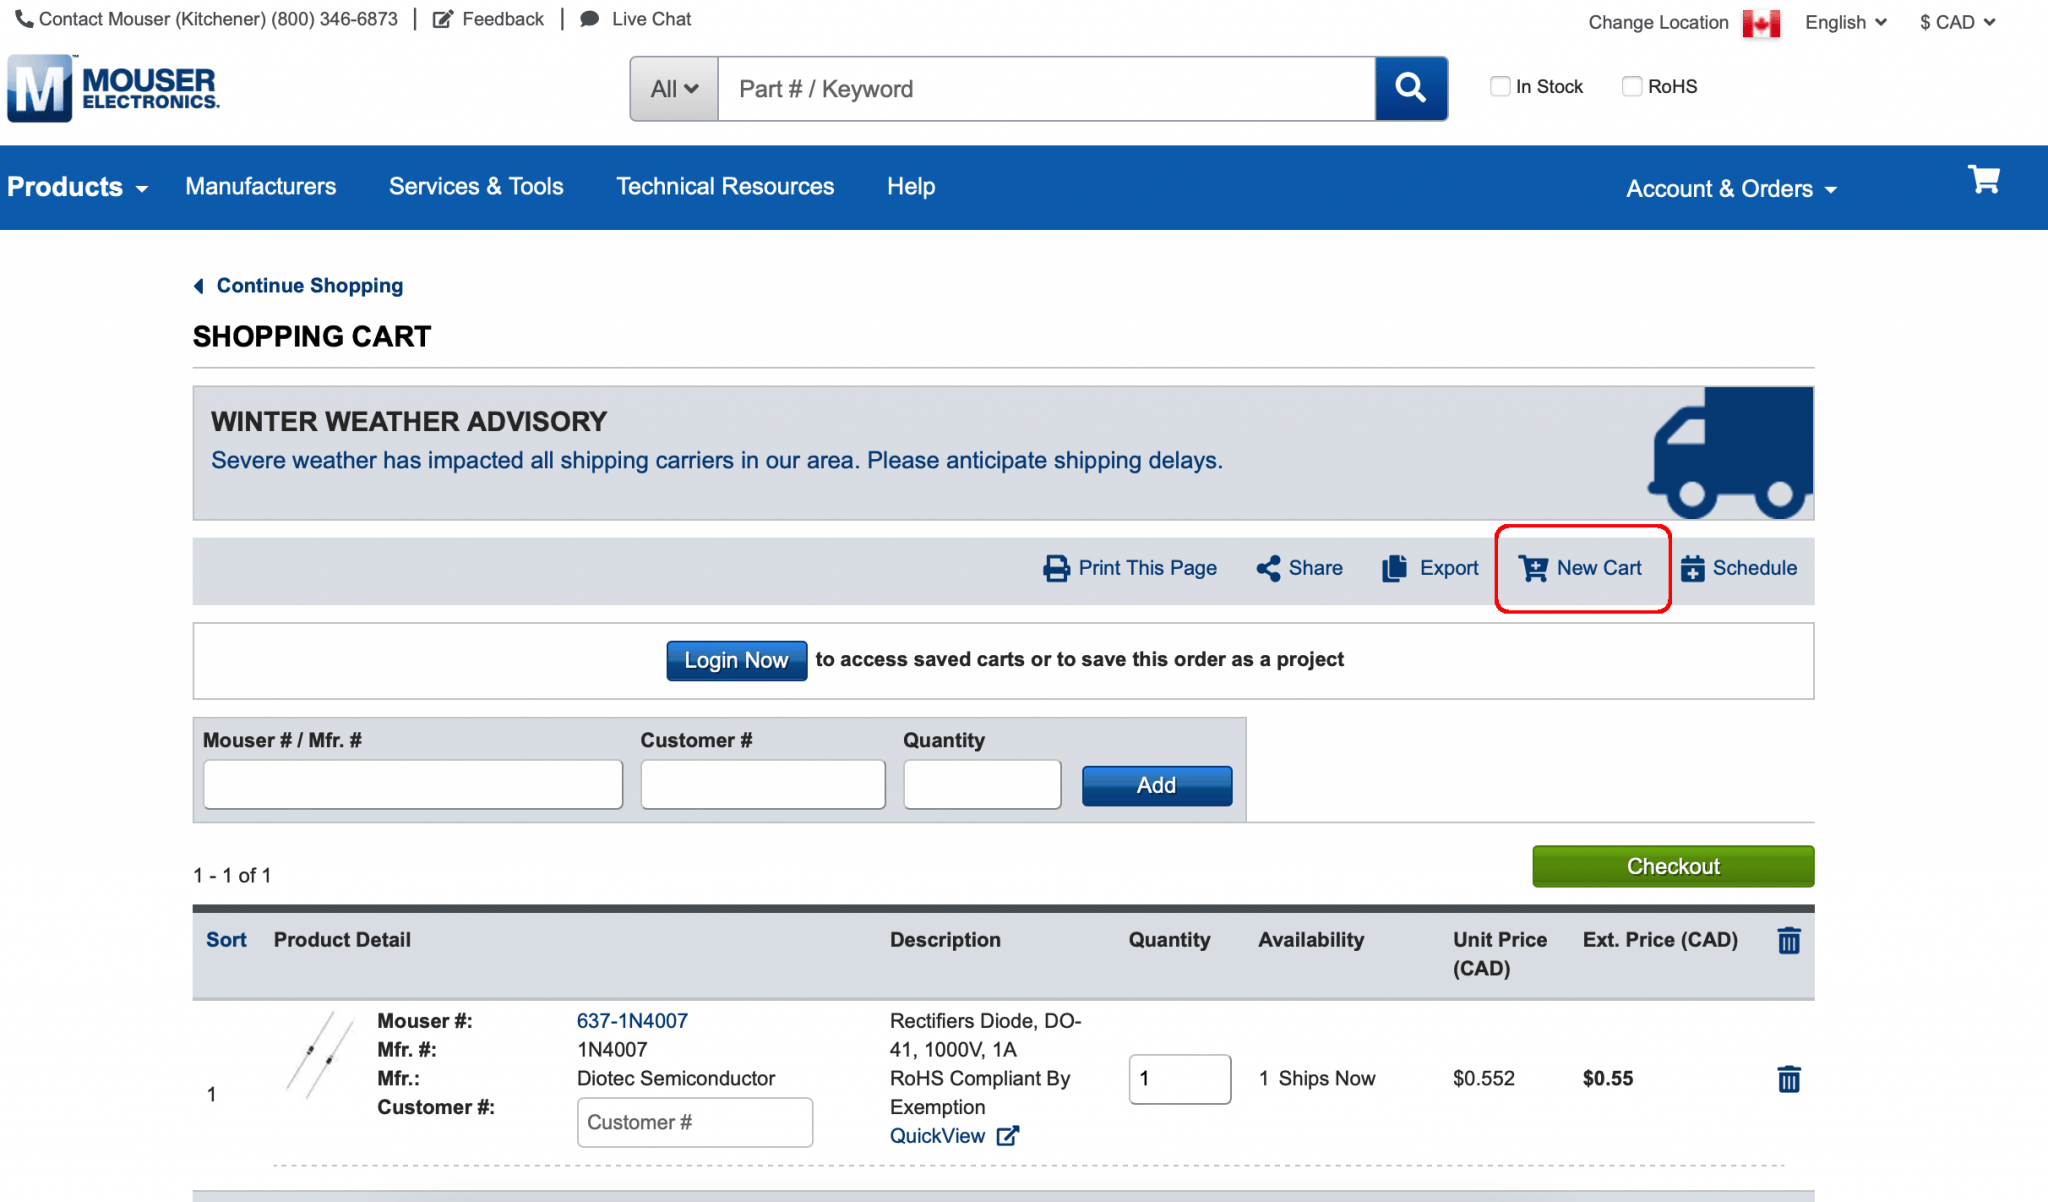The height and width of the screenshot is (1202, 2048).
Task: Click the 'WINTER WEATHER ADVISORY' heading
Action: [408, 422]
